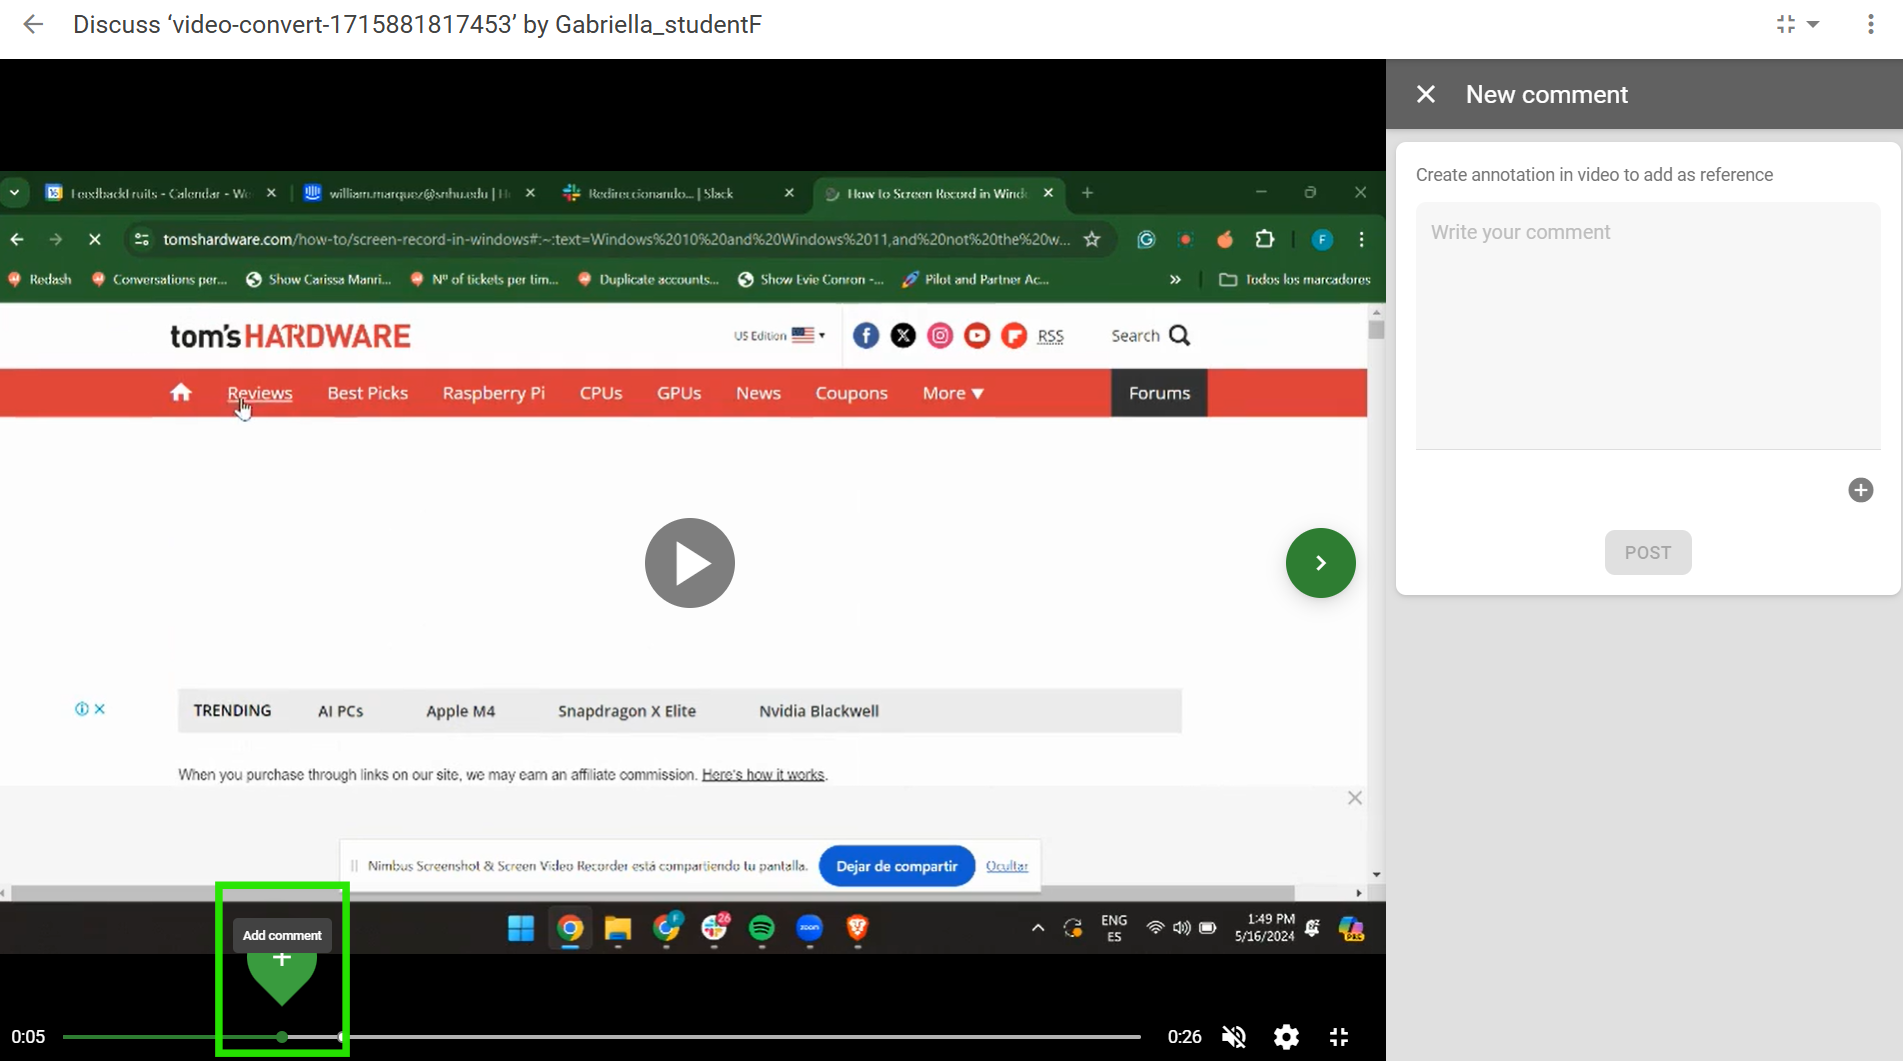This screenshot has height=1061, width=1903.
Task: Switch to the Calendar browser tab
Action: point(160,193)
